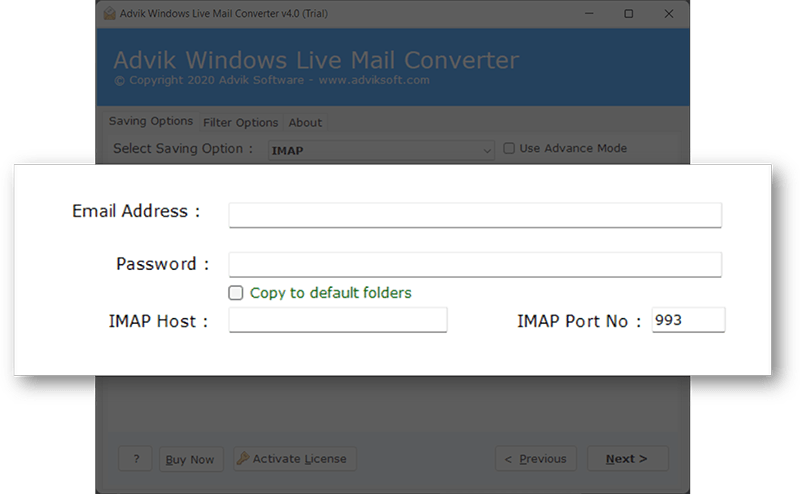Click into the Password field
The image size is (800, 494).
tap(475, 264)
